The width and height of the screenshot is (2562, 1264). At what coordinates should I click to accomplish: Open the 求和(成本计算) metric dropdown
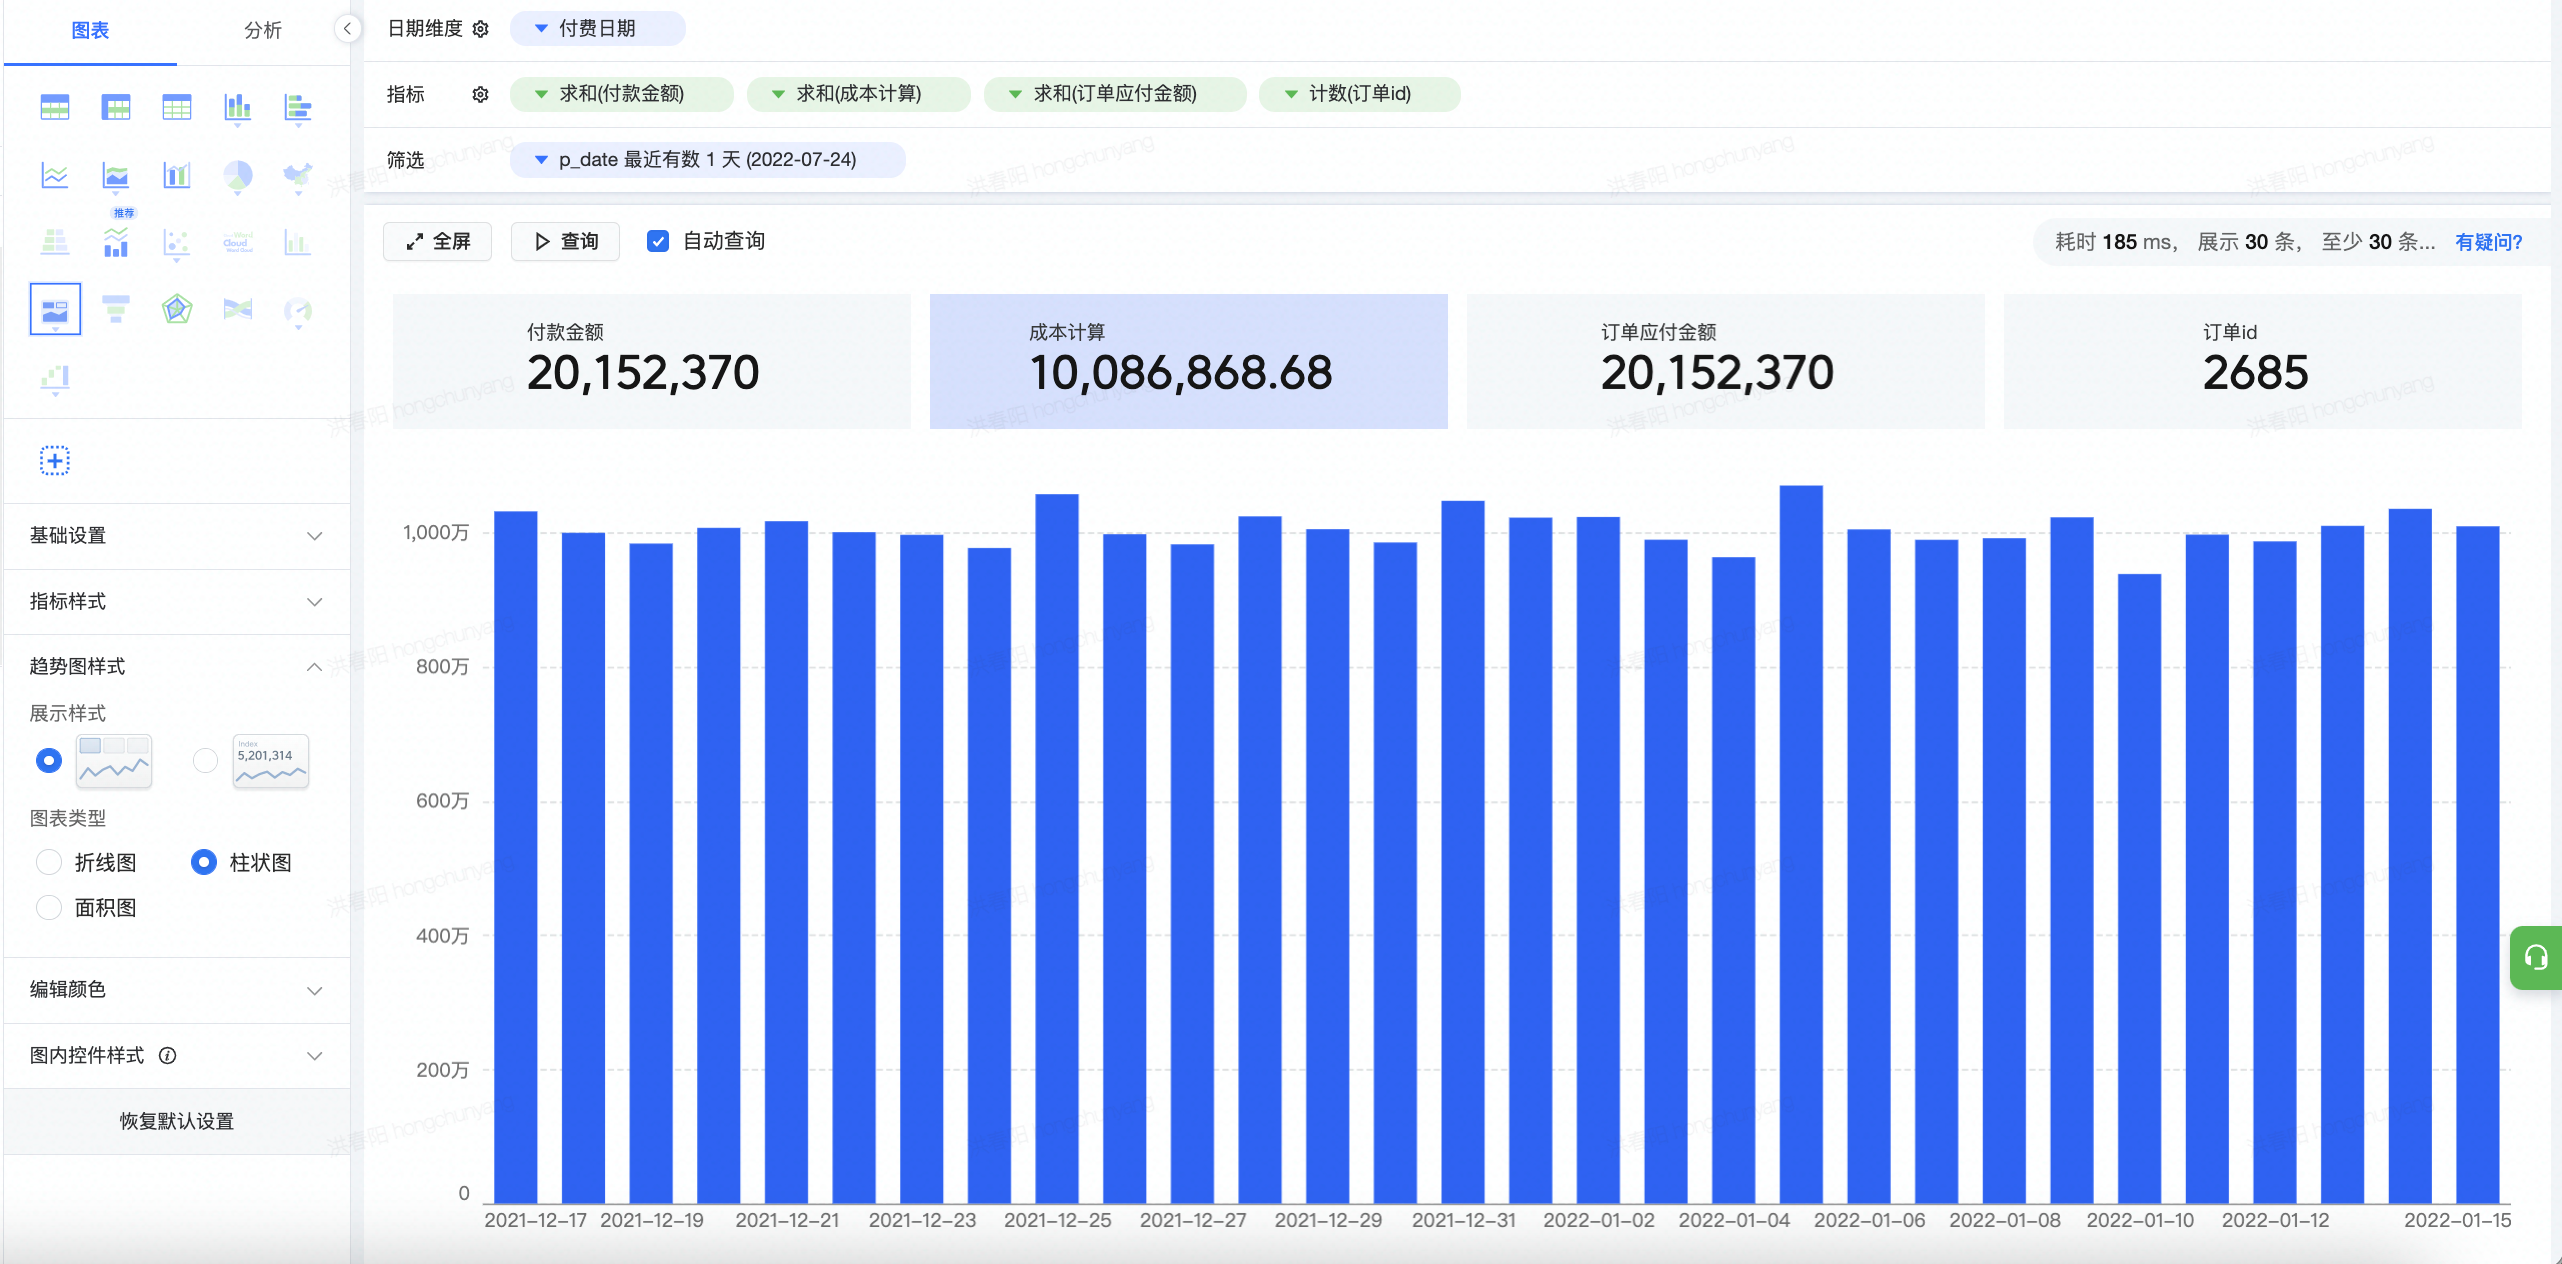(858, 94)
